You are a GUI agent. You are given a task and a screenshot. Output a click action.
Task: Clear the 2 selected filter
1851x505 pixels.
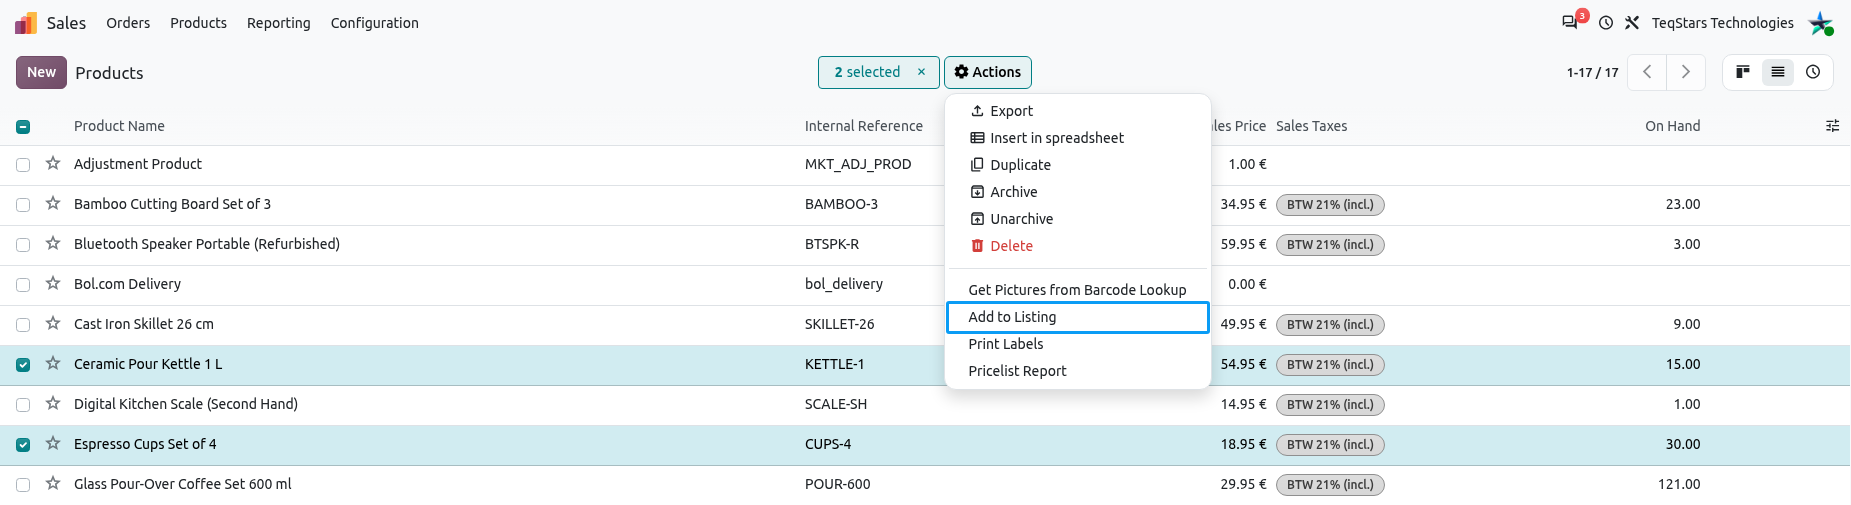pyautogui.click(x=921, y=72)
